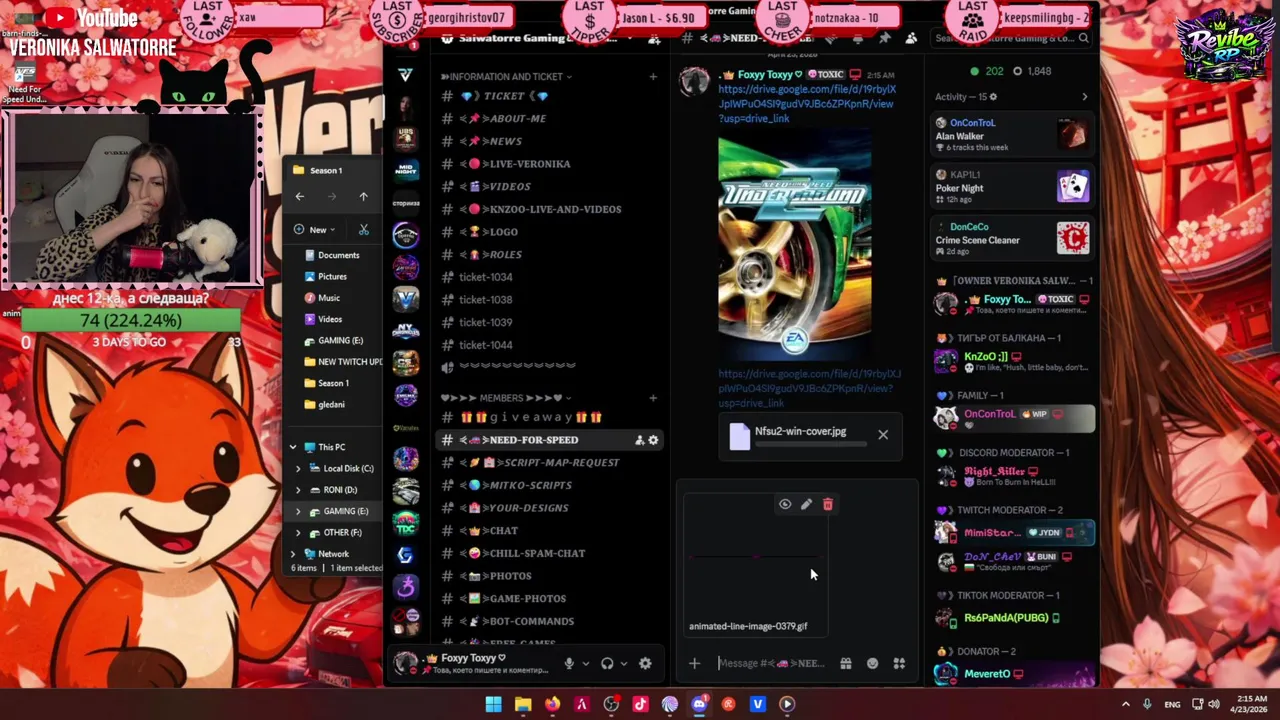The height and width of the screenshot is (720, 1280).
Task: Select member Rs6PaNdA(PUBG) in member list
Action: [1012, 618]
